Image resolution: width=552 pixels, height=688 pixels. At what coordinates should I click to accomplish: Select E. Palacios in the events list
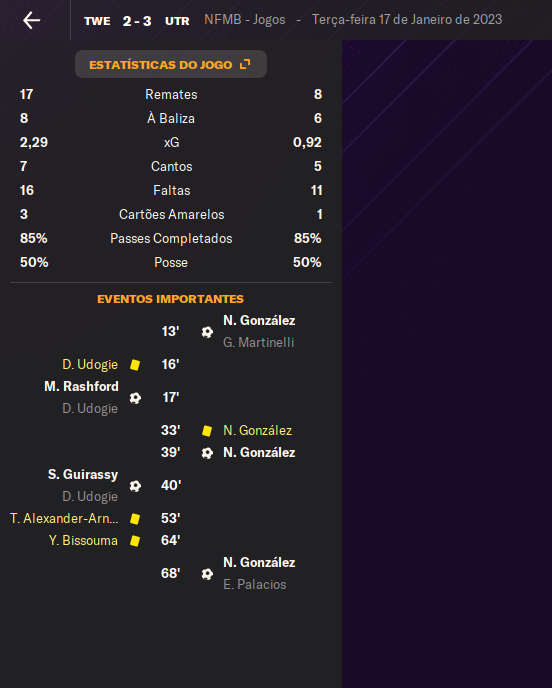tap(255, 584)
